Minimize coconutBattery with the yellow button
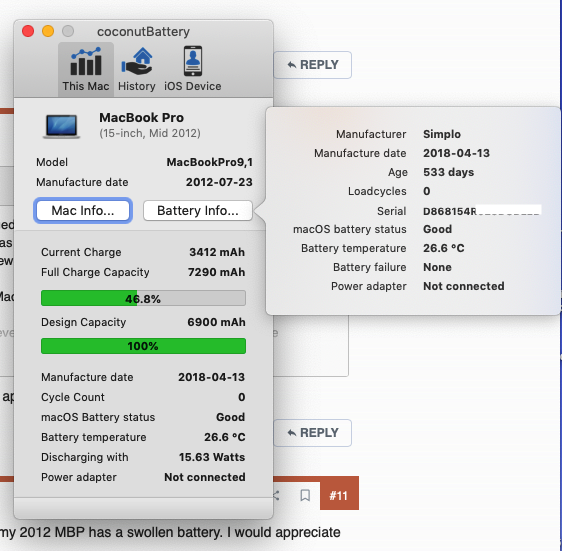Image resolution: width=562 pixels, height=551 pixels. click(48, 31)
